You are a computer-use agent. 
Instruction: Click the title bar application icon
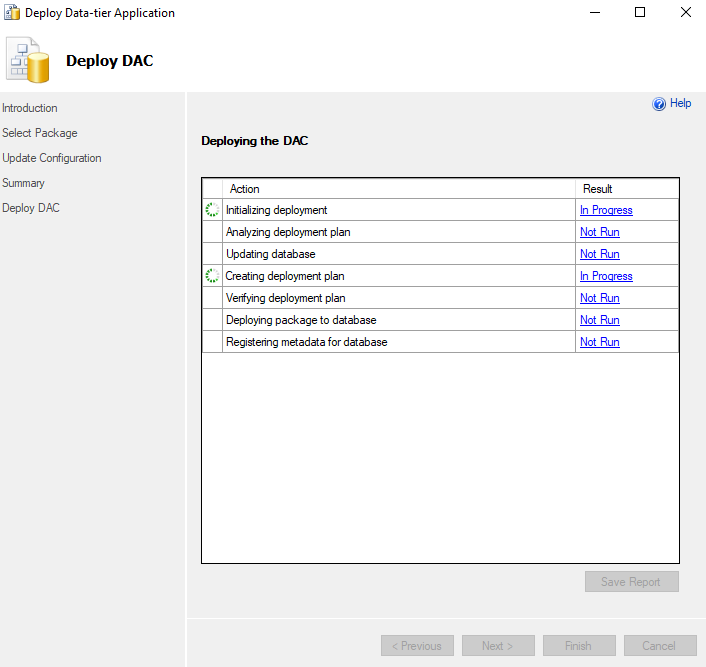click(12, 13)
